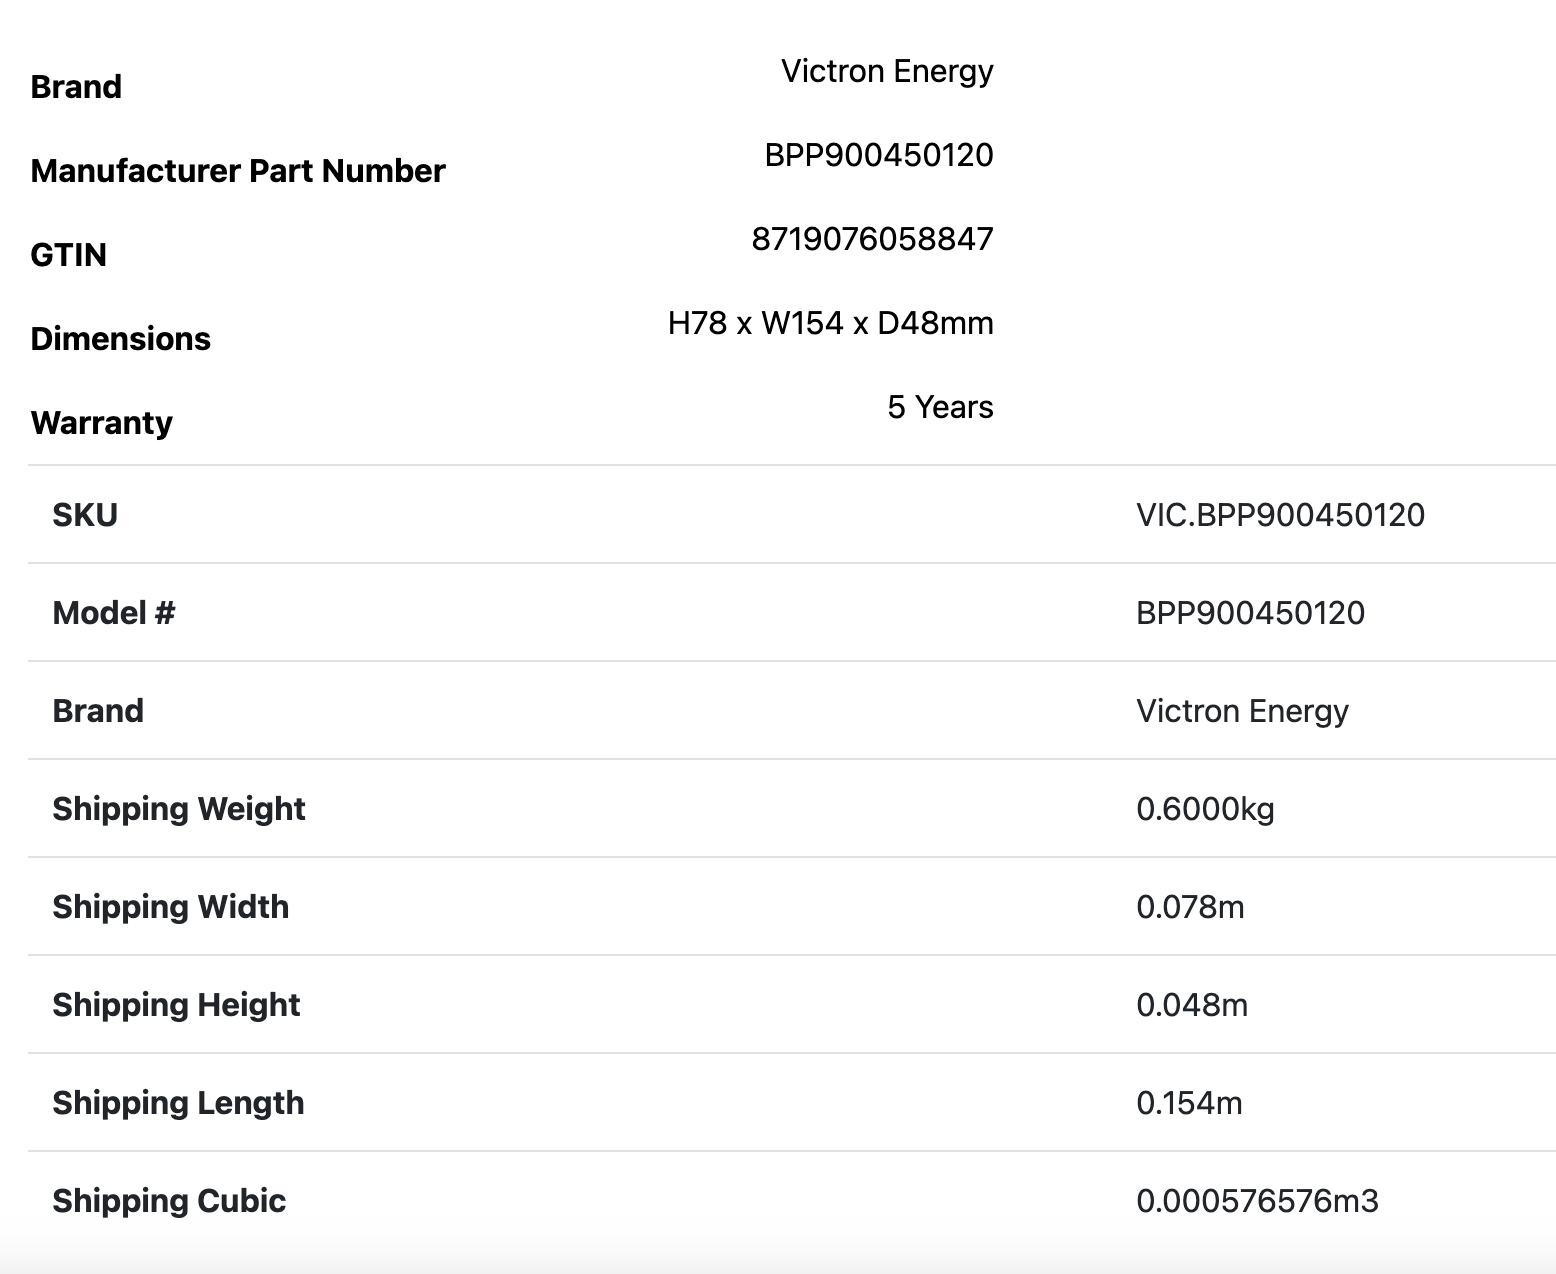The height and width of the screenshot is (1274, 1556).
Task: Click the Shipping Height label
Action: [x=176, y=1005]
